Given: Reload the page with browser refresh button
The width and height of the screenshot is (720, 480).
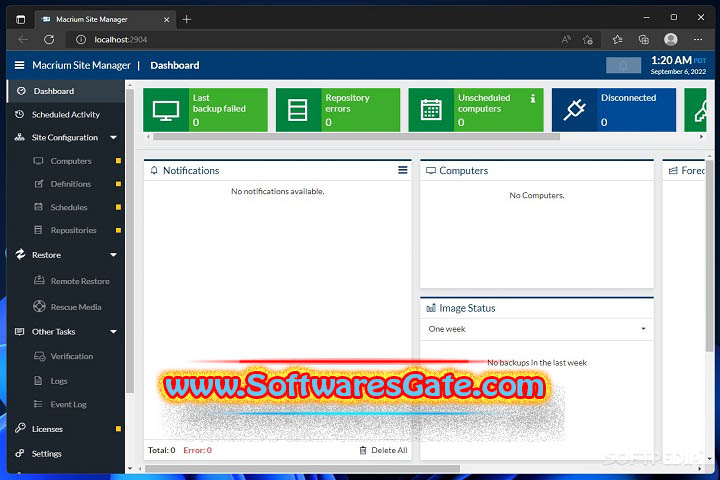Looking at the screenshot, I should pyautogui.click(x=49, y=40).
